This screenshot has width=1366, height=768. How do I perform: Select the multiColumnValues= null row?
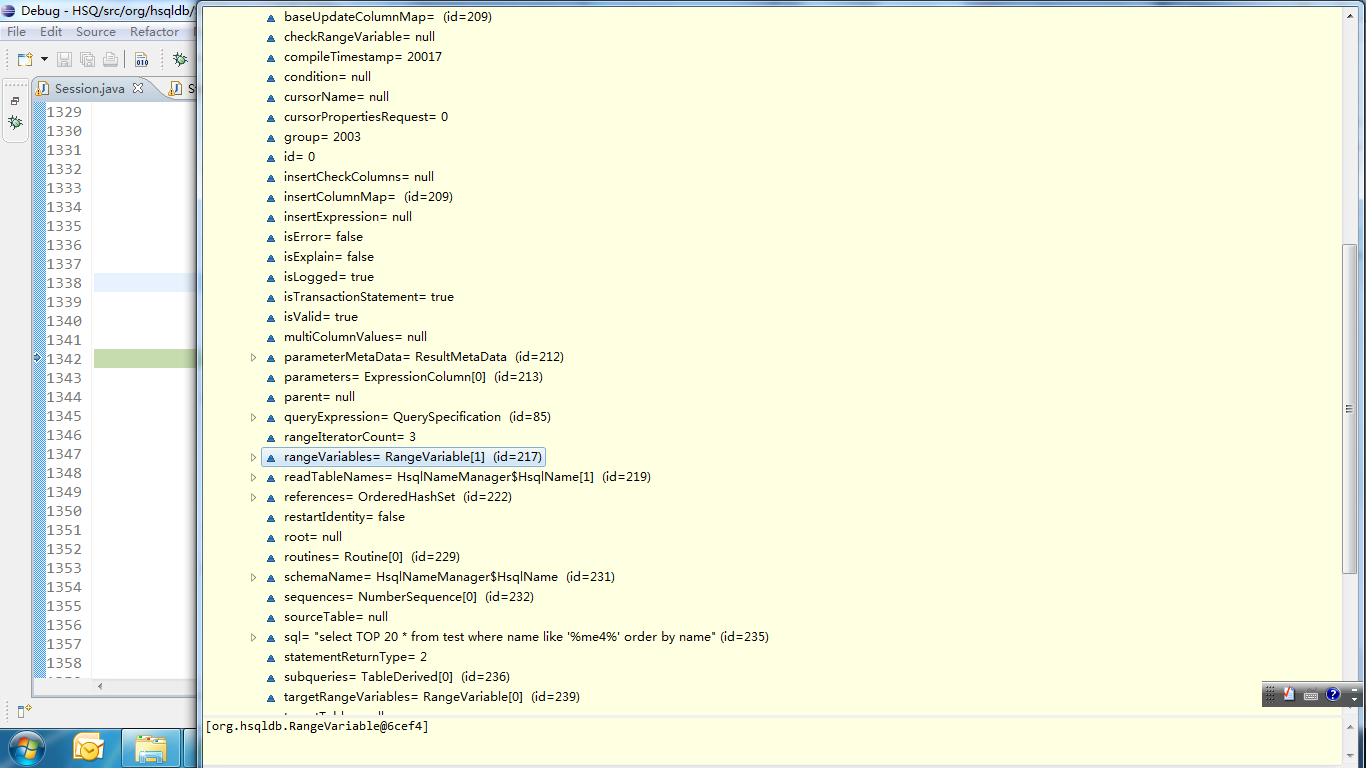pyautogui.click(x=346, y=337)
